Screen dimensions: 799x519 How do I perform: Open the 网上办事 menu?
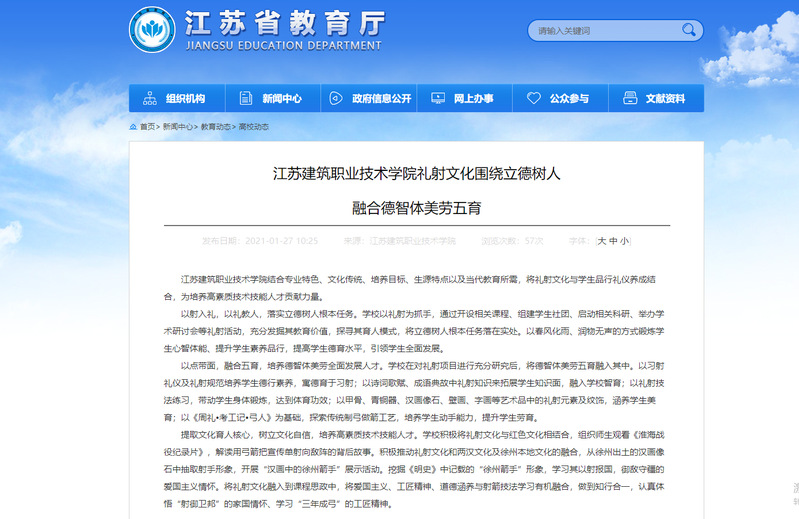(473, 99)
